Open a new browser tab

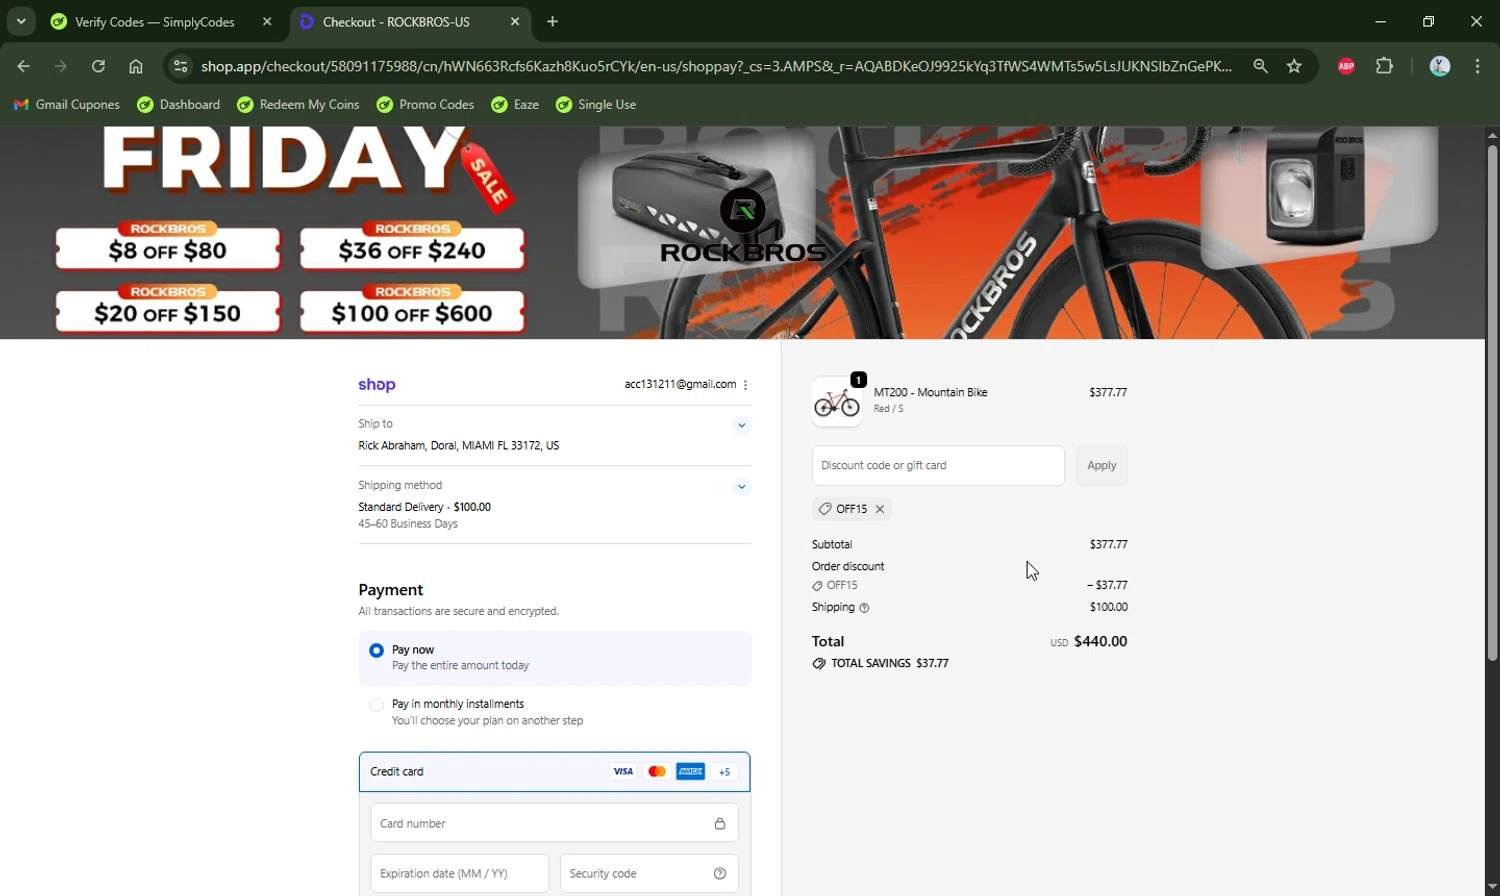(x=552, y=21)
